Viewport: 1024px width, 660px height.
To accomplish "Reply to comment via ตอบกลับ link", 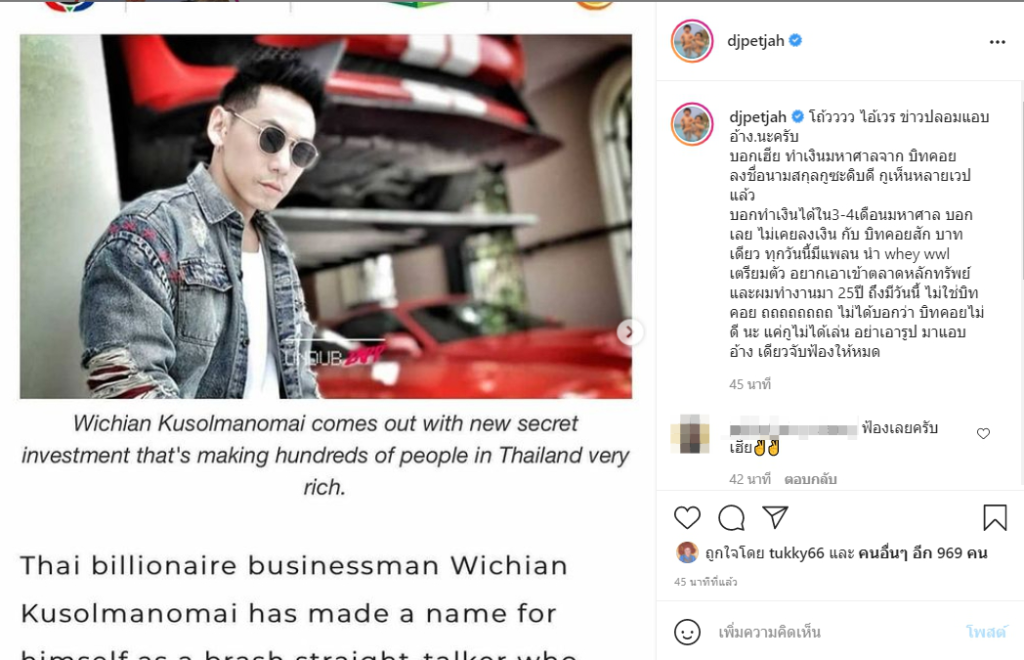I will [810, 479].
